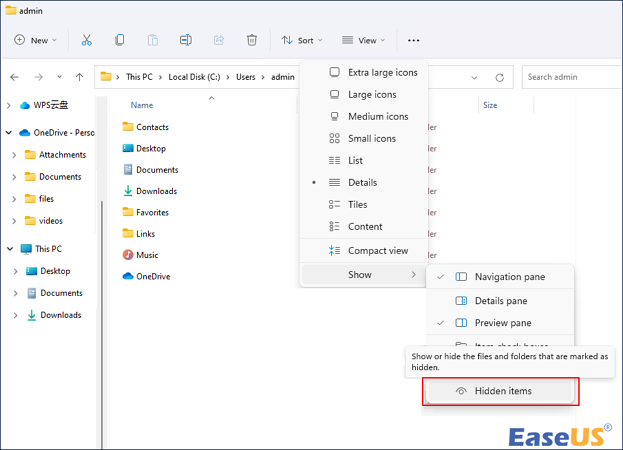The width and height of the screenshot is (623, 450).
Task: Click the Rename icon in toolbar
Action: point(186,40)
